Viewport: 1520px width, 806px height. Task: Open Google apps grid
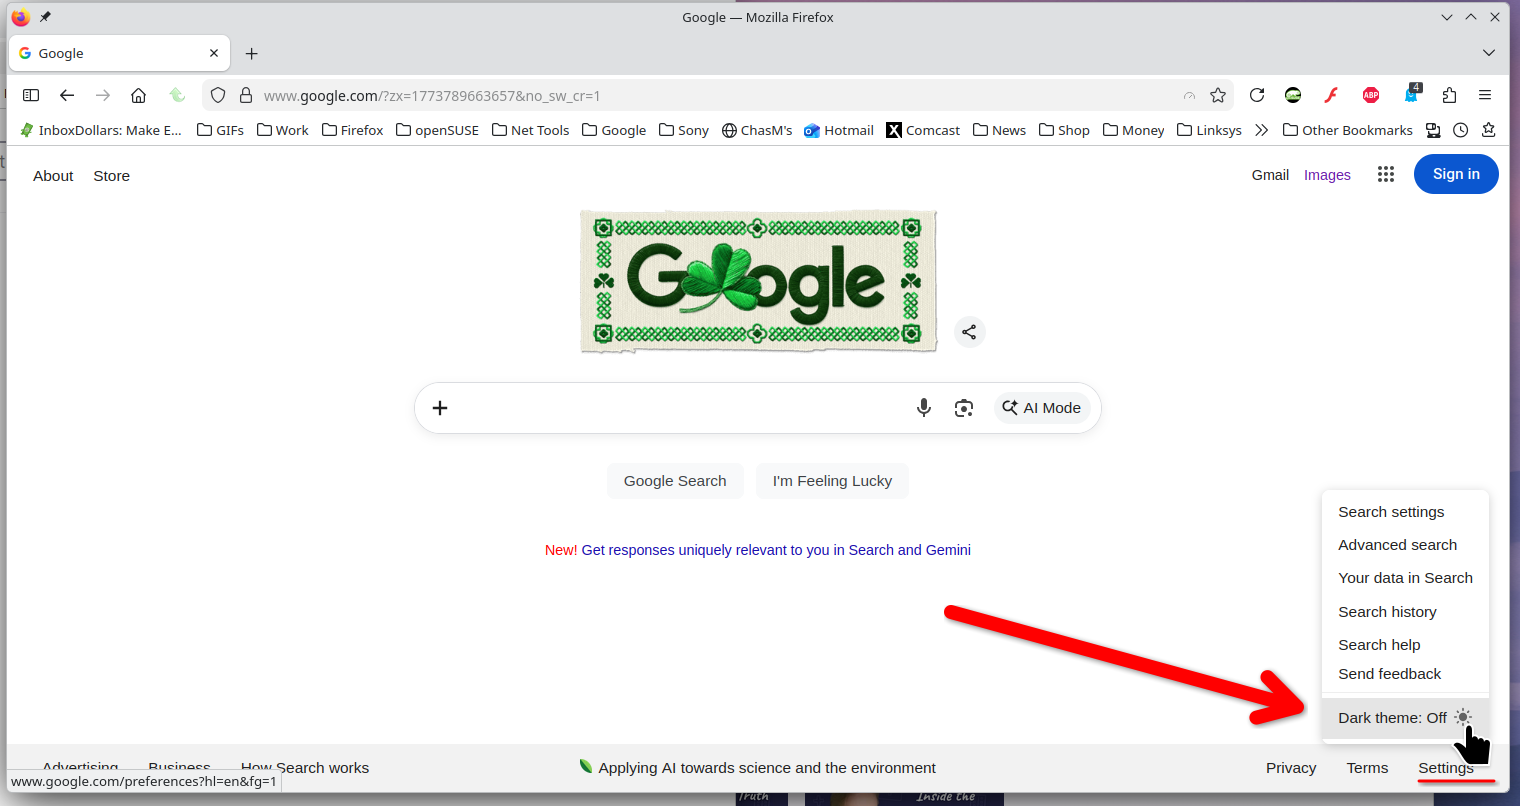pos(1386,174)
